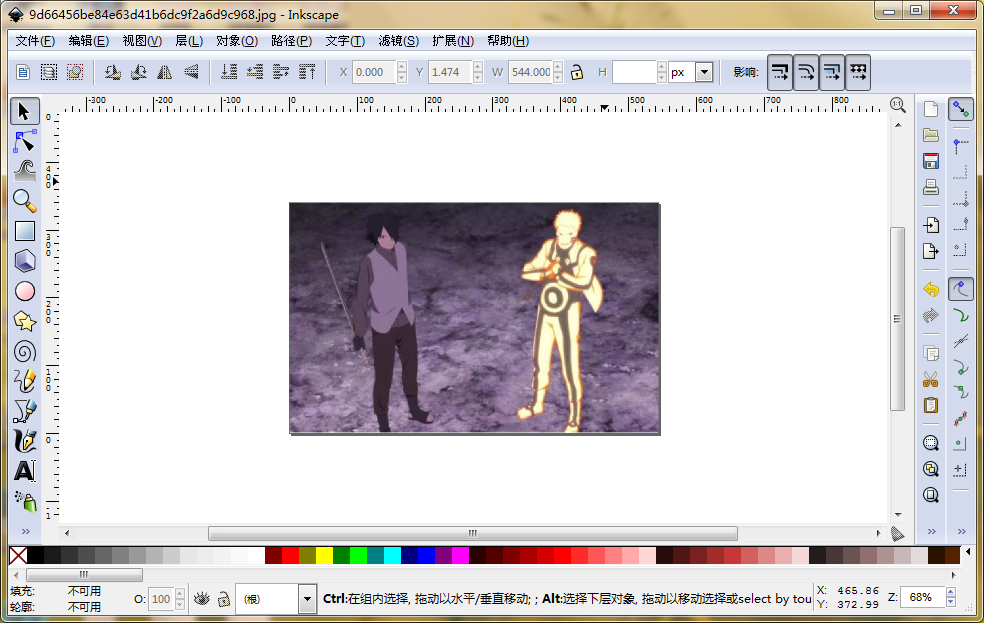Open the zoom percentage dropdown
The width and height of the screenshot is (984, 623).
tap(952, 597)
